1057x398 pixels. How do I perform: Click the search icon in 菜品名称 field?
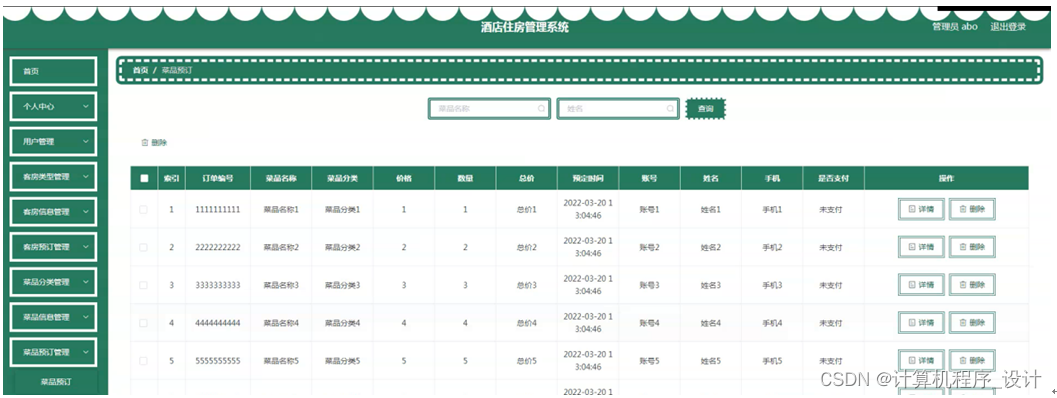point(541,109)
